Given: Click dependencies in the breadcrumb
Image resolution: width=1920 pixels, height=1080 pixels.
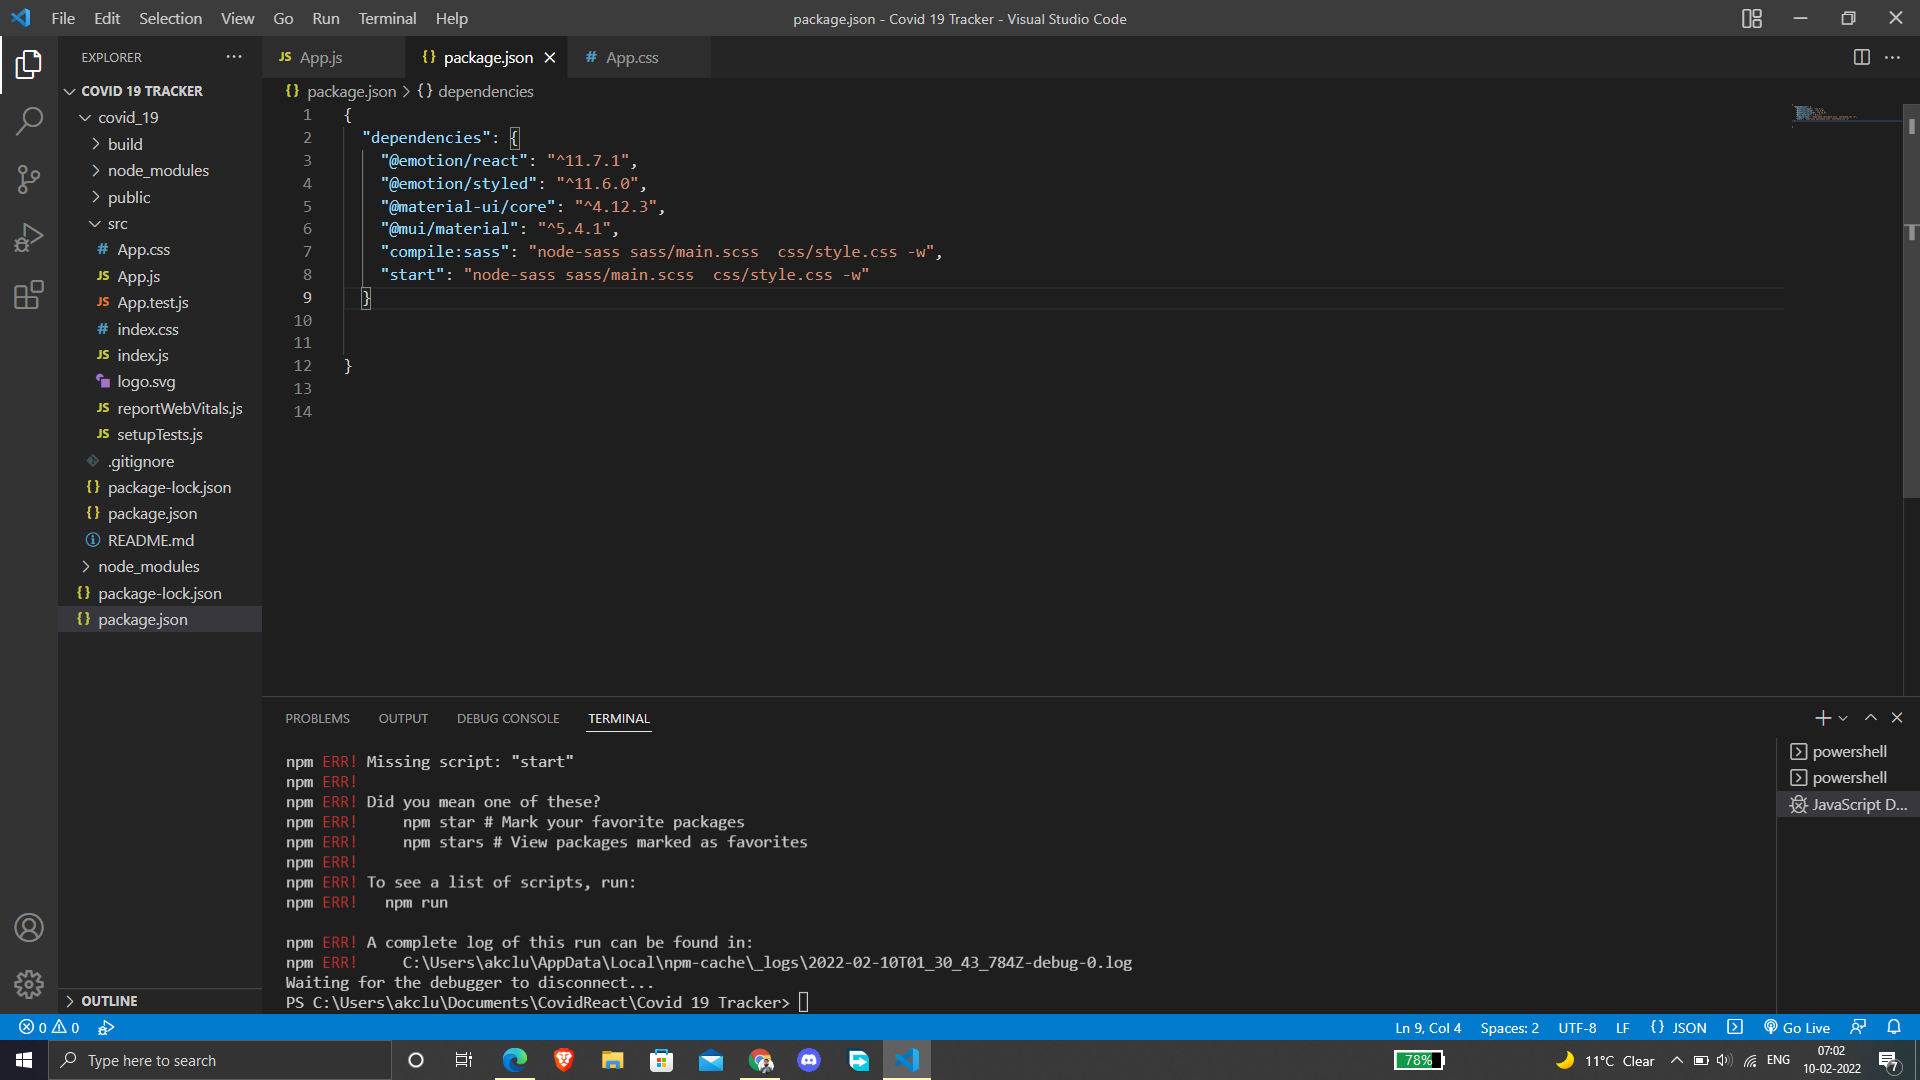Looking at the screenshot, I should tap(485, 91).
